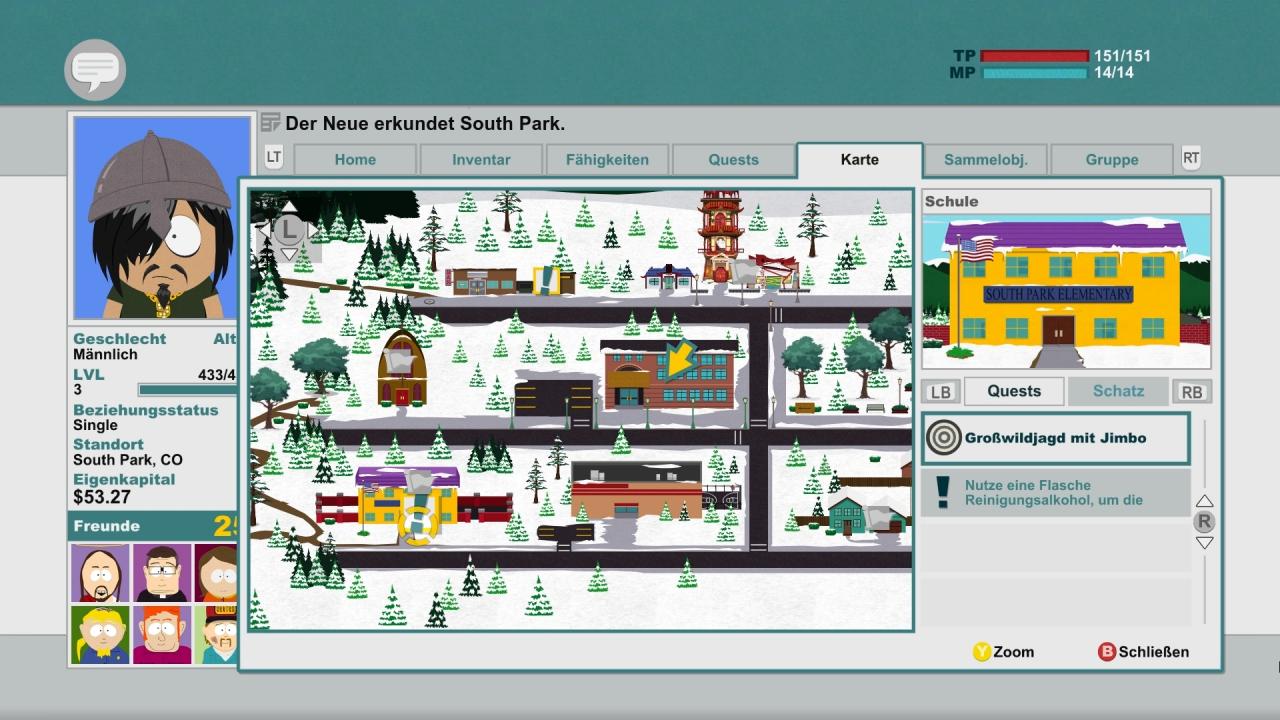The width and height of the screenshot is (1280, 720).
Task: Select the blonde-haired friend avatar
Action: pyautogui.click(x=100, y=635)
